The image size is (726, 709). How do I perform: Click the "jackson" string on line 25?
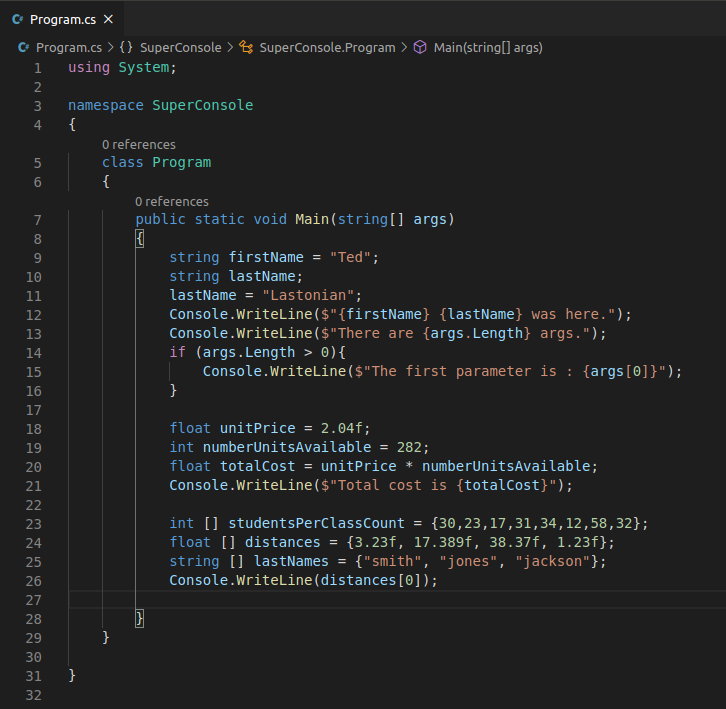tap(553, 561)
